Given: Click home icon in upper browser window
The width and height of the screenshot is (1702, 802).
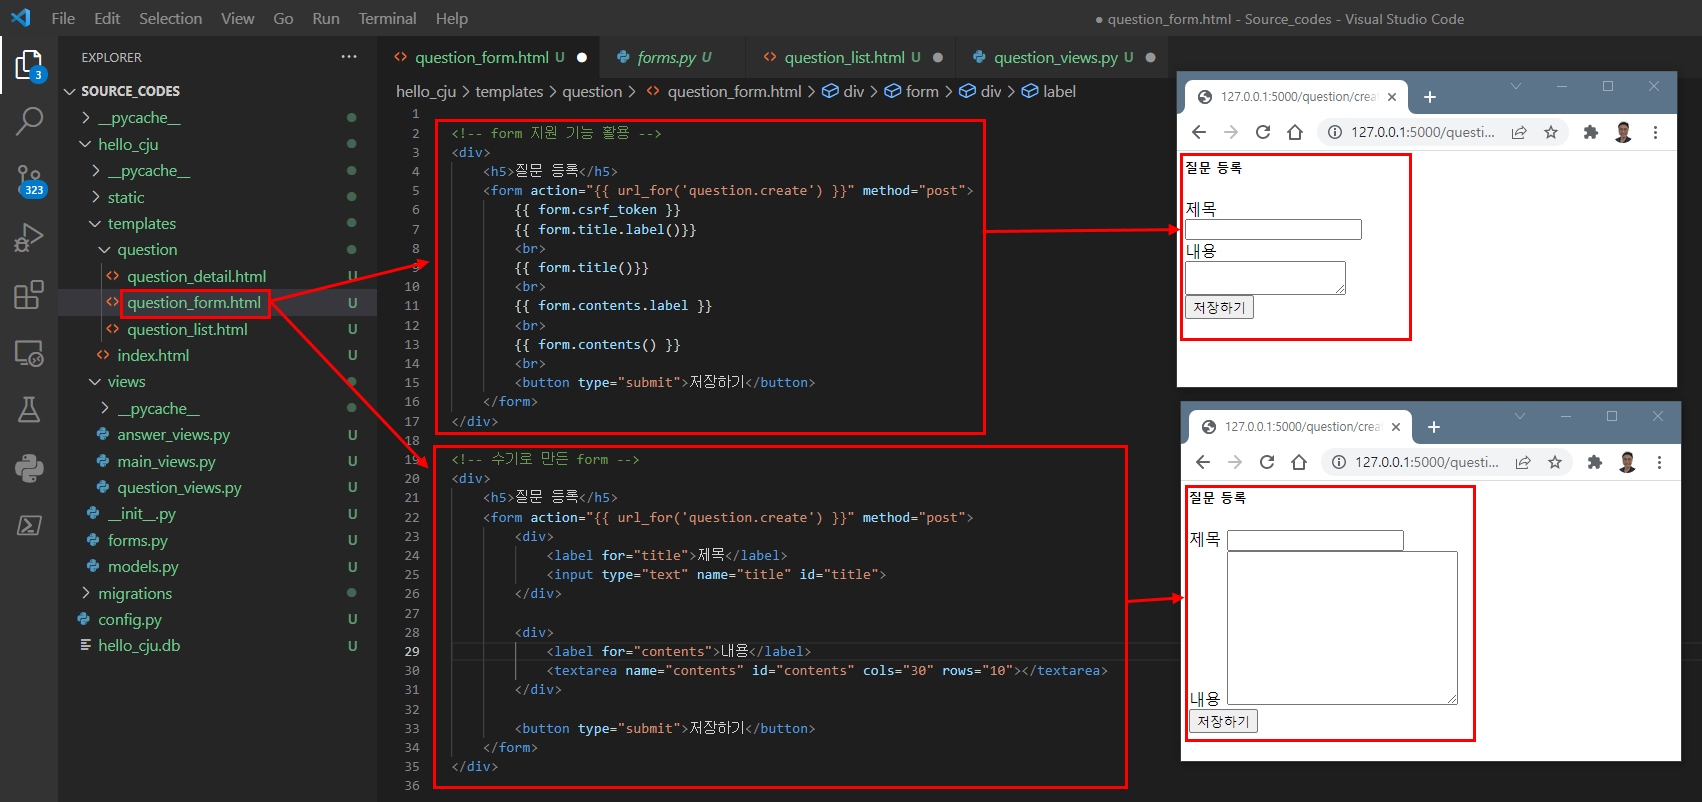Looking at the screenshot, I should click(1295, 132).
